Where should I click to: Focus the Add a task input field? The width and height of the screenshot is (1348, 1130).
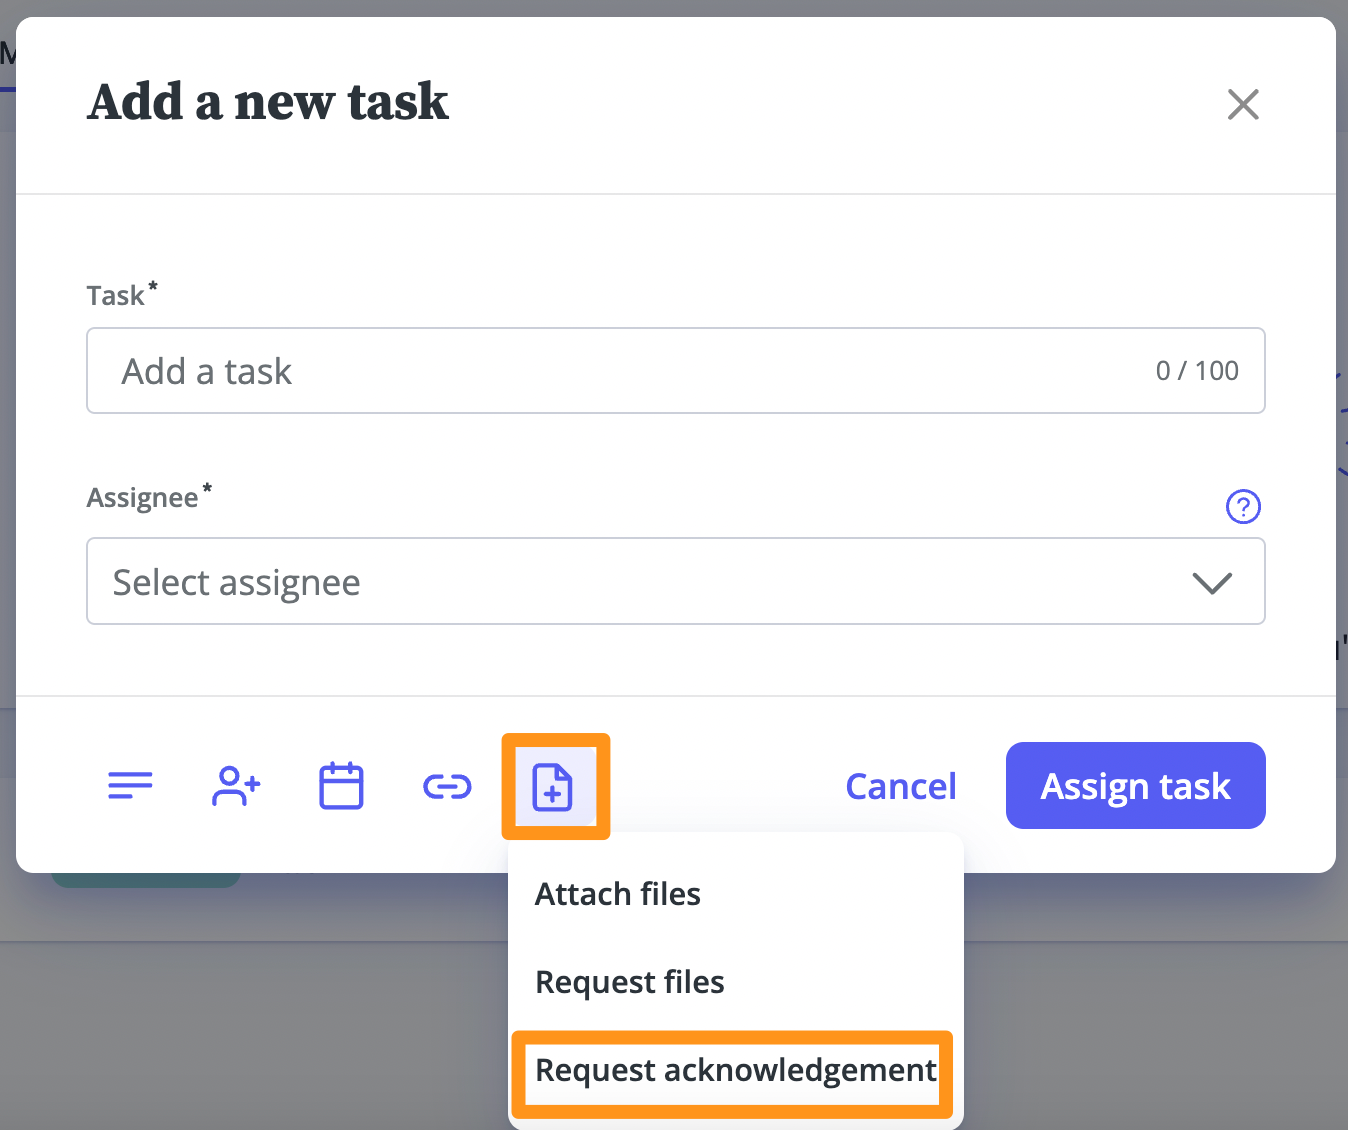pyautogui.click(x=676, y=371)
